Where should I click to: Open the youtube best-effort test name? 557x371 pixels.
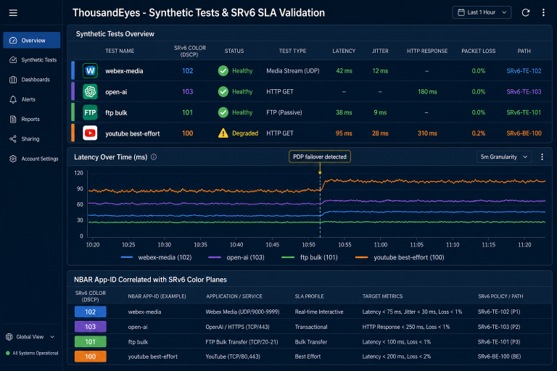pyautogui.click(x=132, y=134)
